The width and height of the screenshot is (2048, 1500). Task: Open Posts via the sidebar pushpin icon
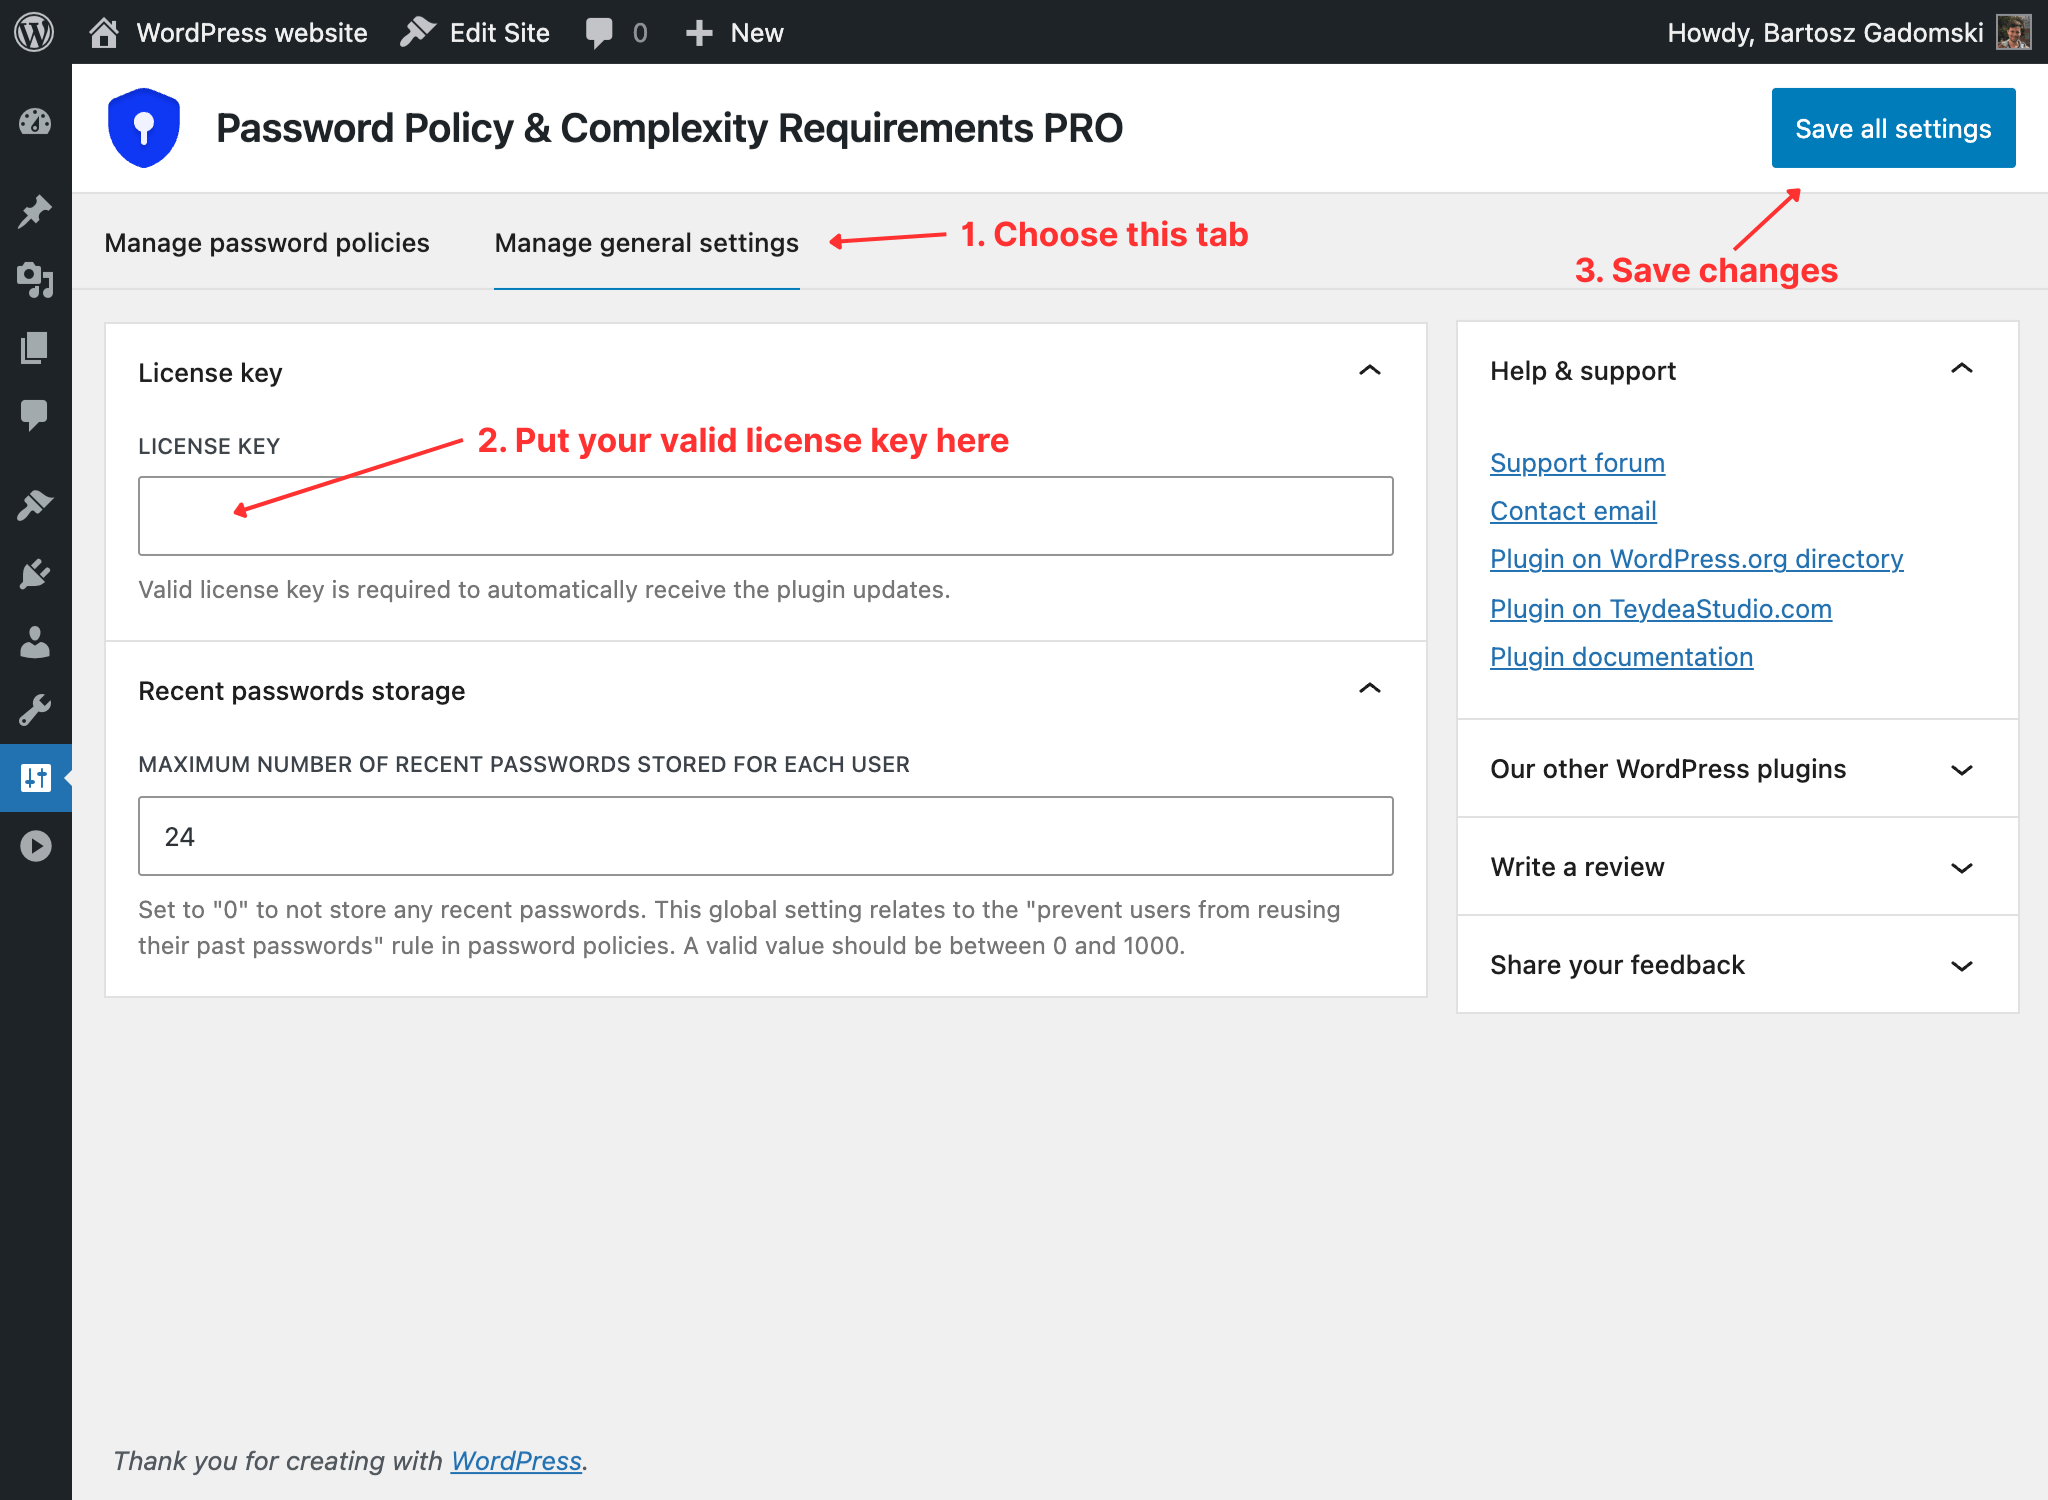tap(35, 211)
